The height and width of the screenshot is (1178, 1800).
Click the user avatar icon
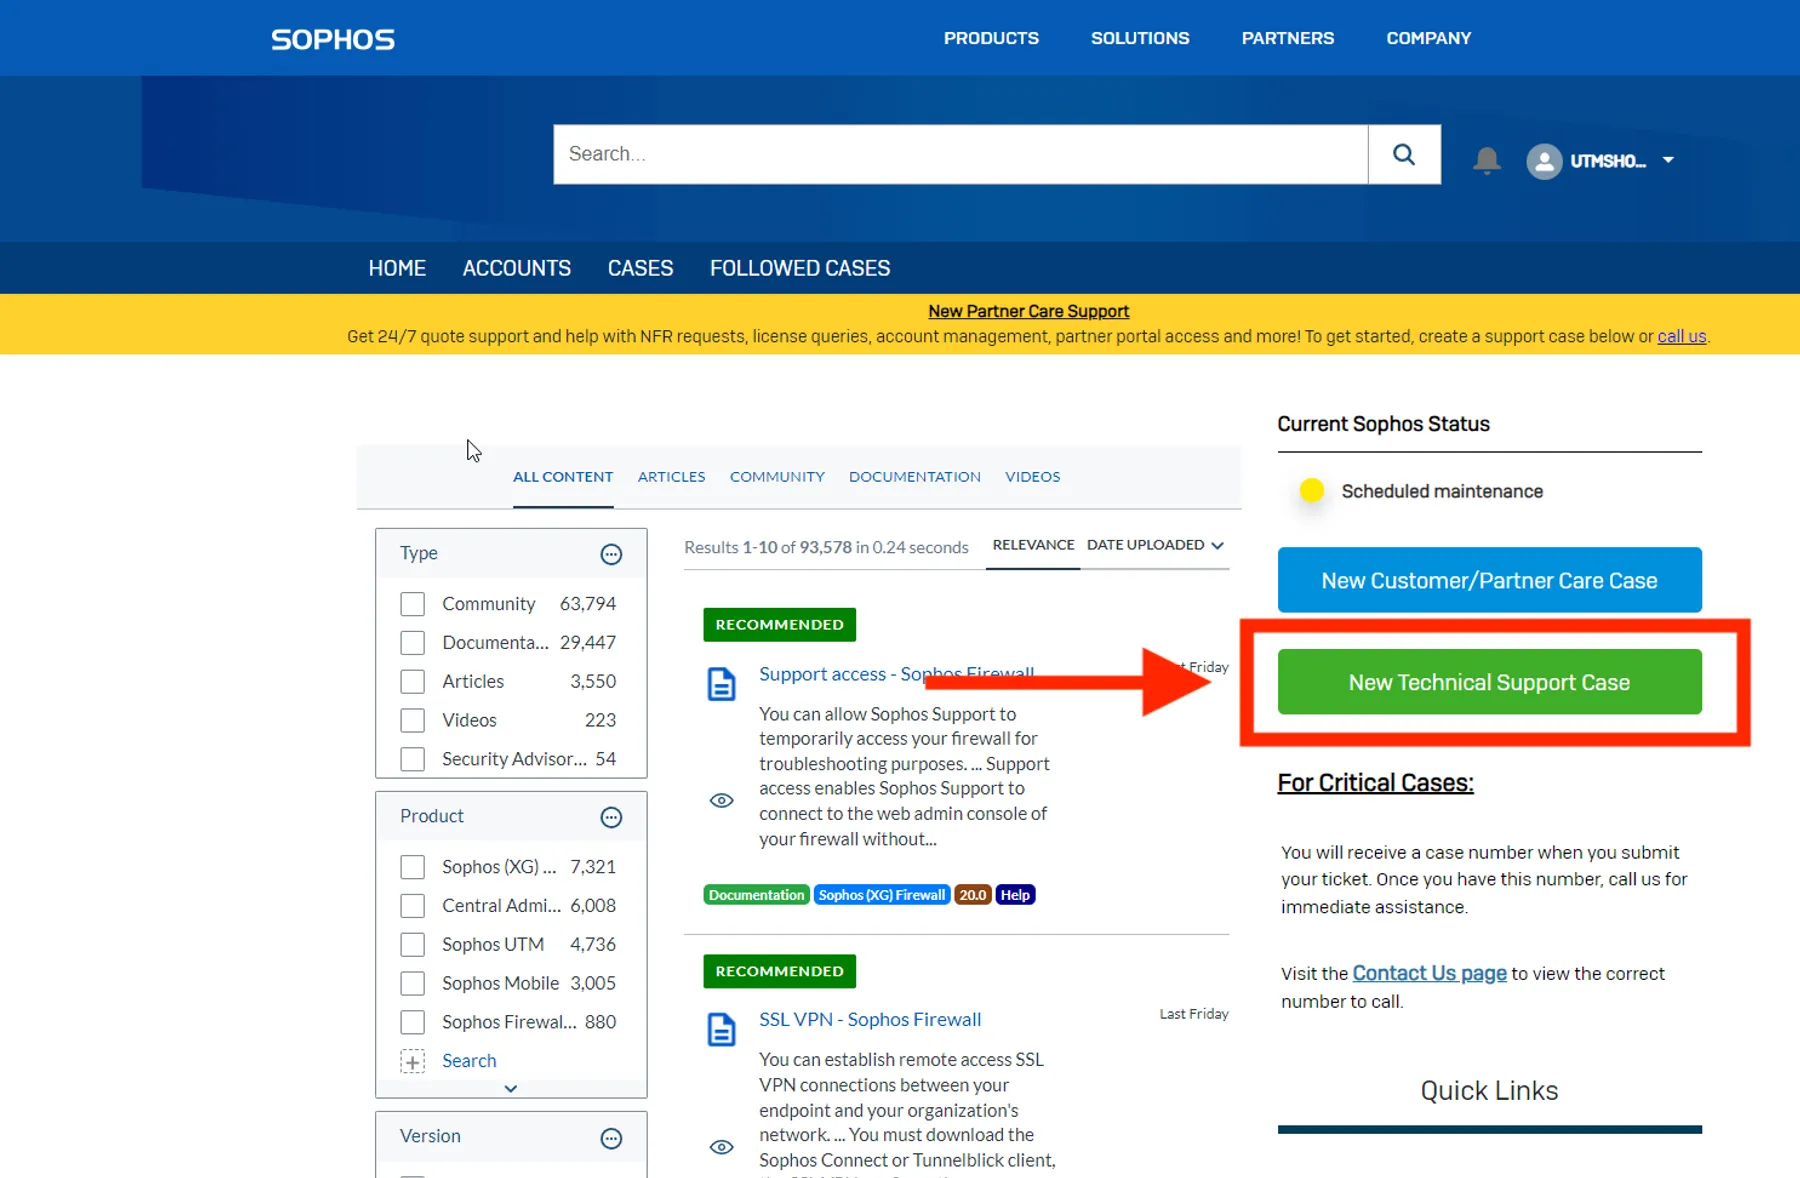click(1544, 161)
